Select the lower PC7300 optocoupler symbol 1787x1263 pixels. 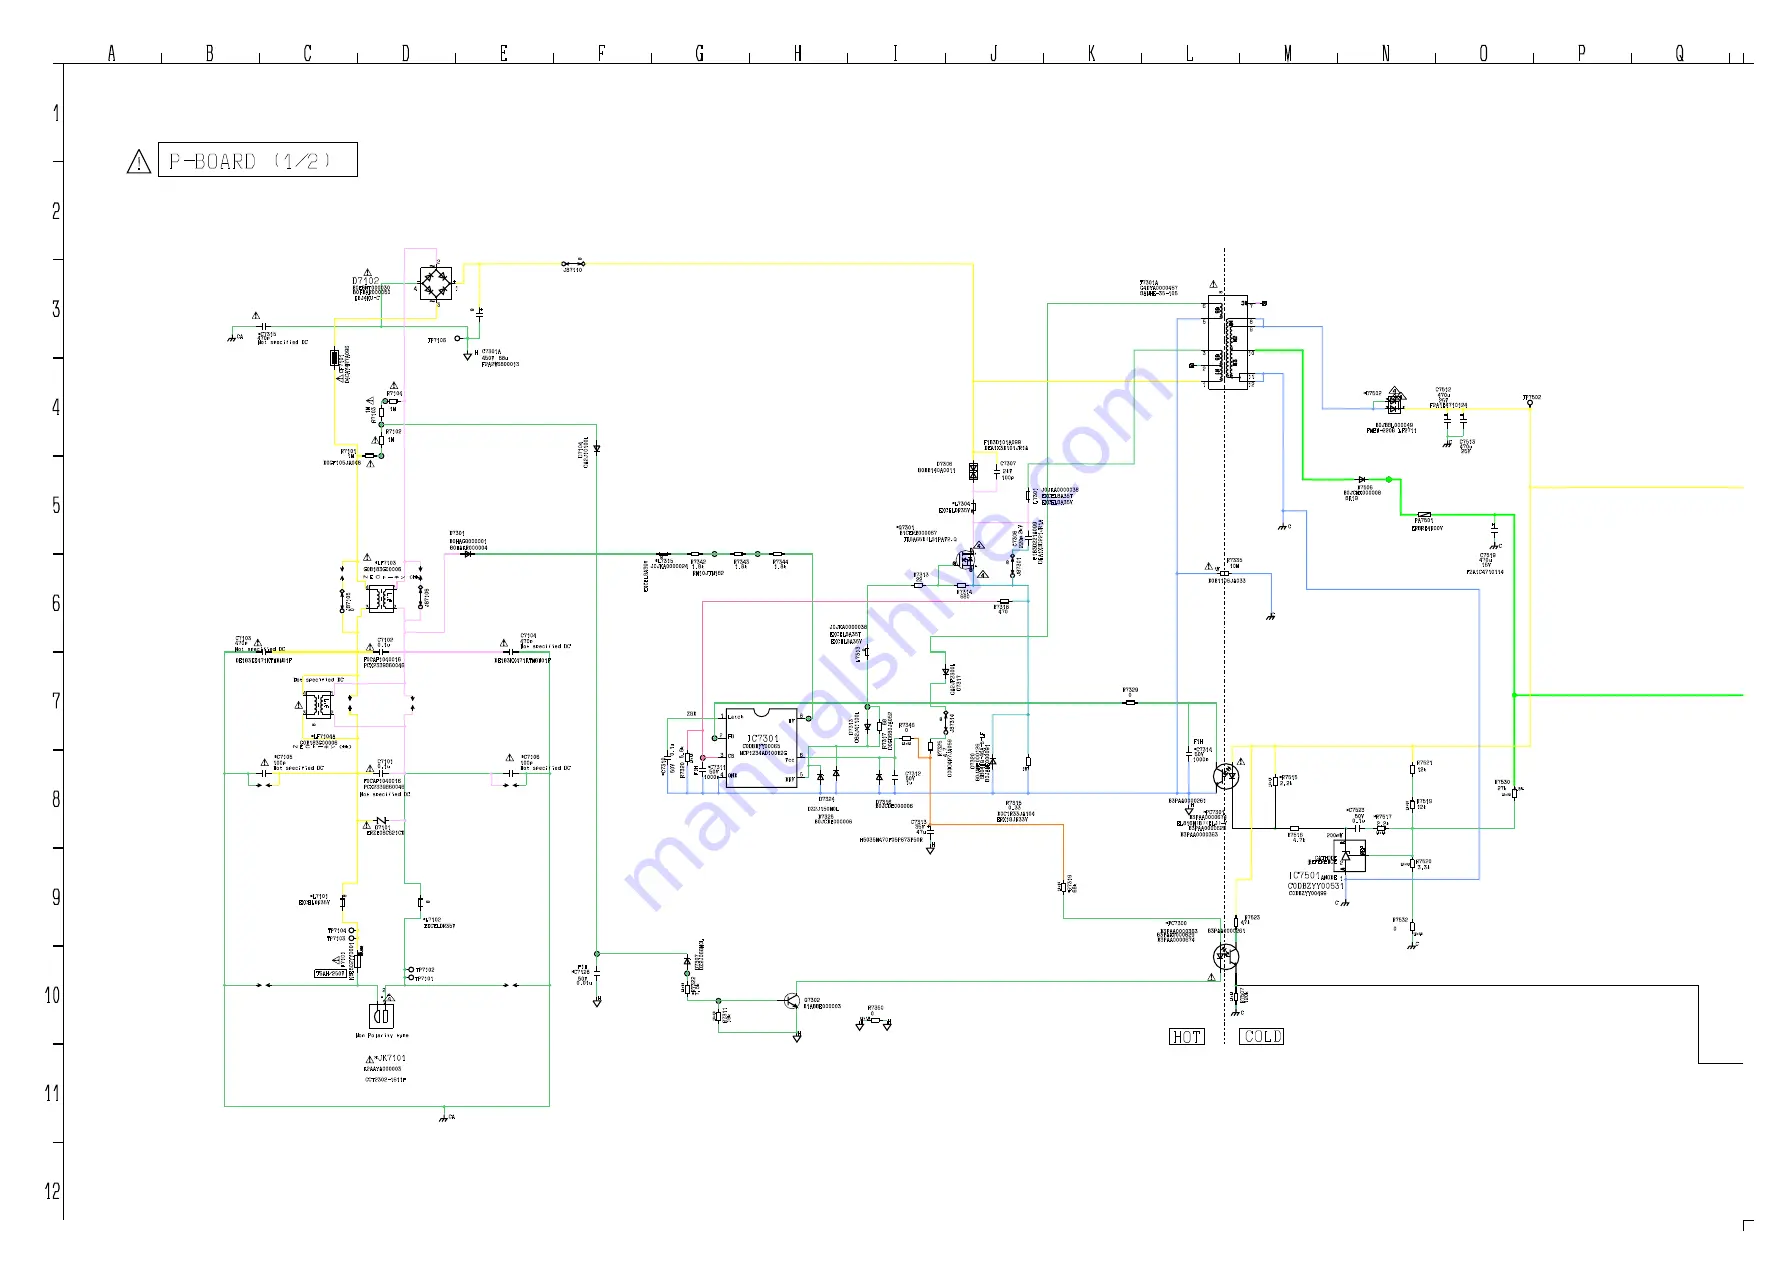(x=1227, y=957)
